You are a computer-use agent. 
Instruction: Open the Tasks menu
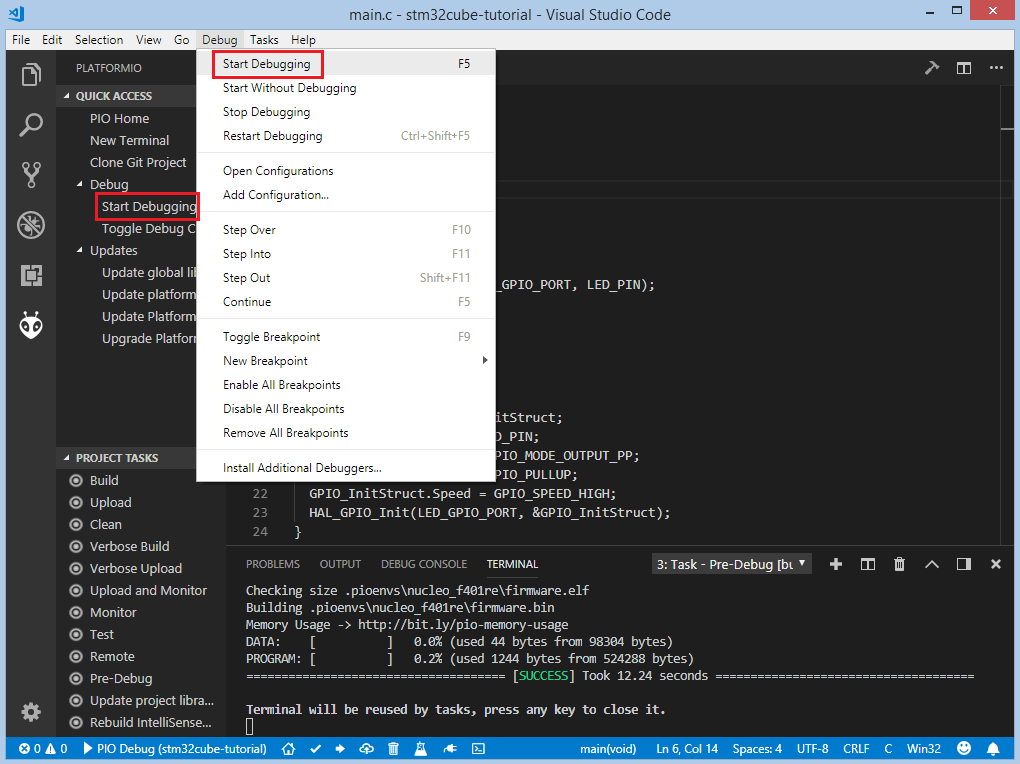coord(263,40)
